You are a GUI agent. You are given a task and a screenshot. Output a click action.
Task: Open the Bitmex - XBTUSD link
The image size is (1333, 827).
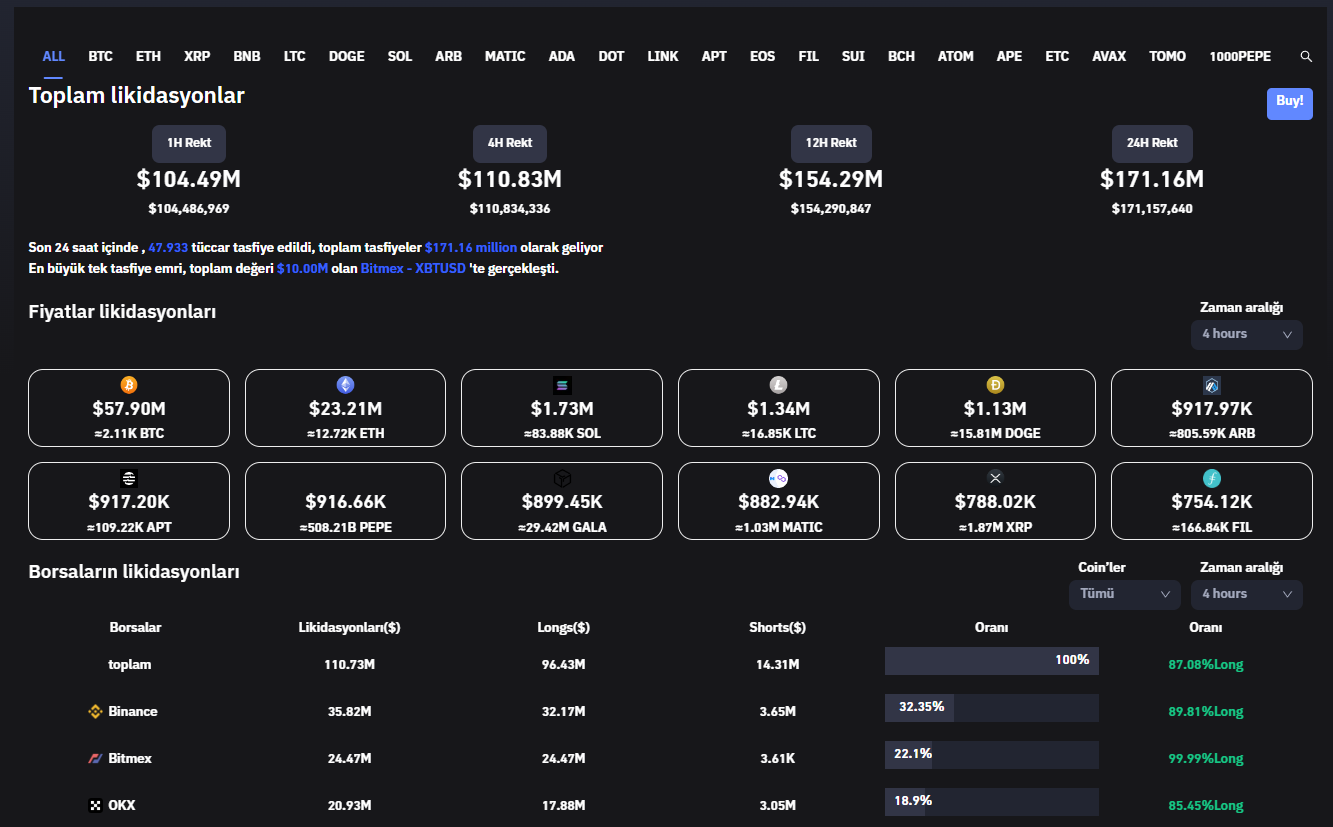413,269
